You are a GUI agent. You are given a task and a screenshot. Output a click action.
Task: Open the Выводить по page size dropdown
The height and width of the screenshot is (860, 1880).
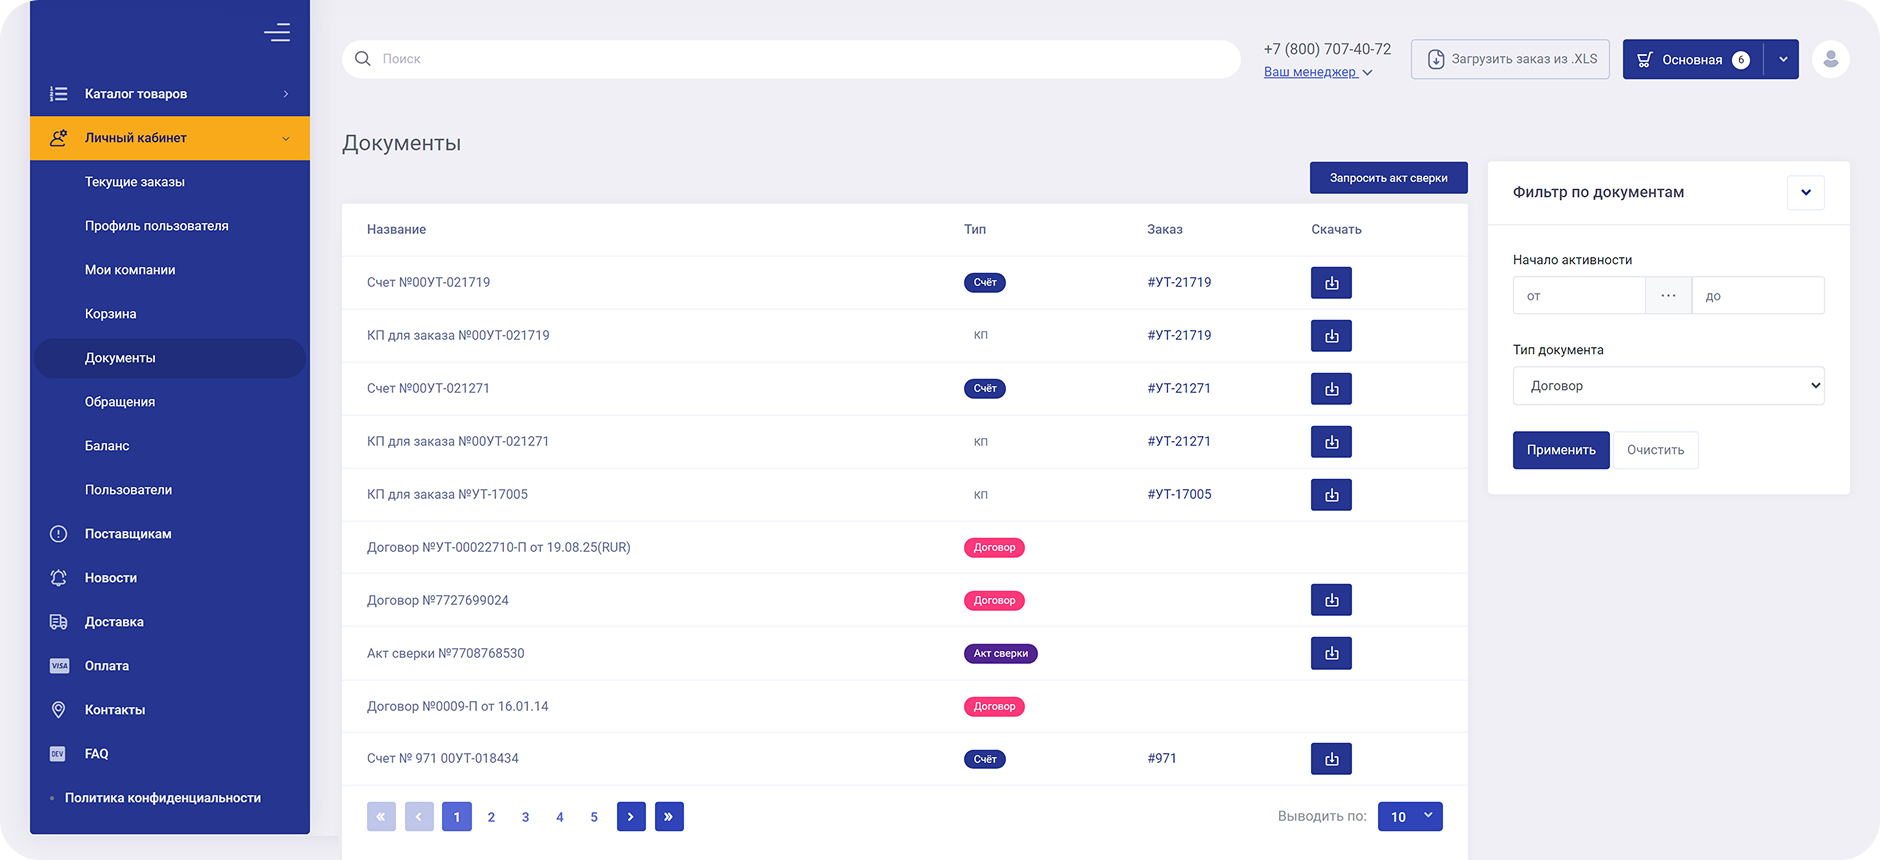point(1410,817)
